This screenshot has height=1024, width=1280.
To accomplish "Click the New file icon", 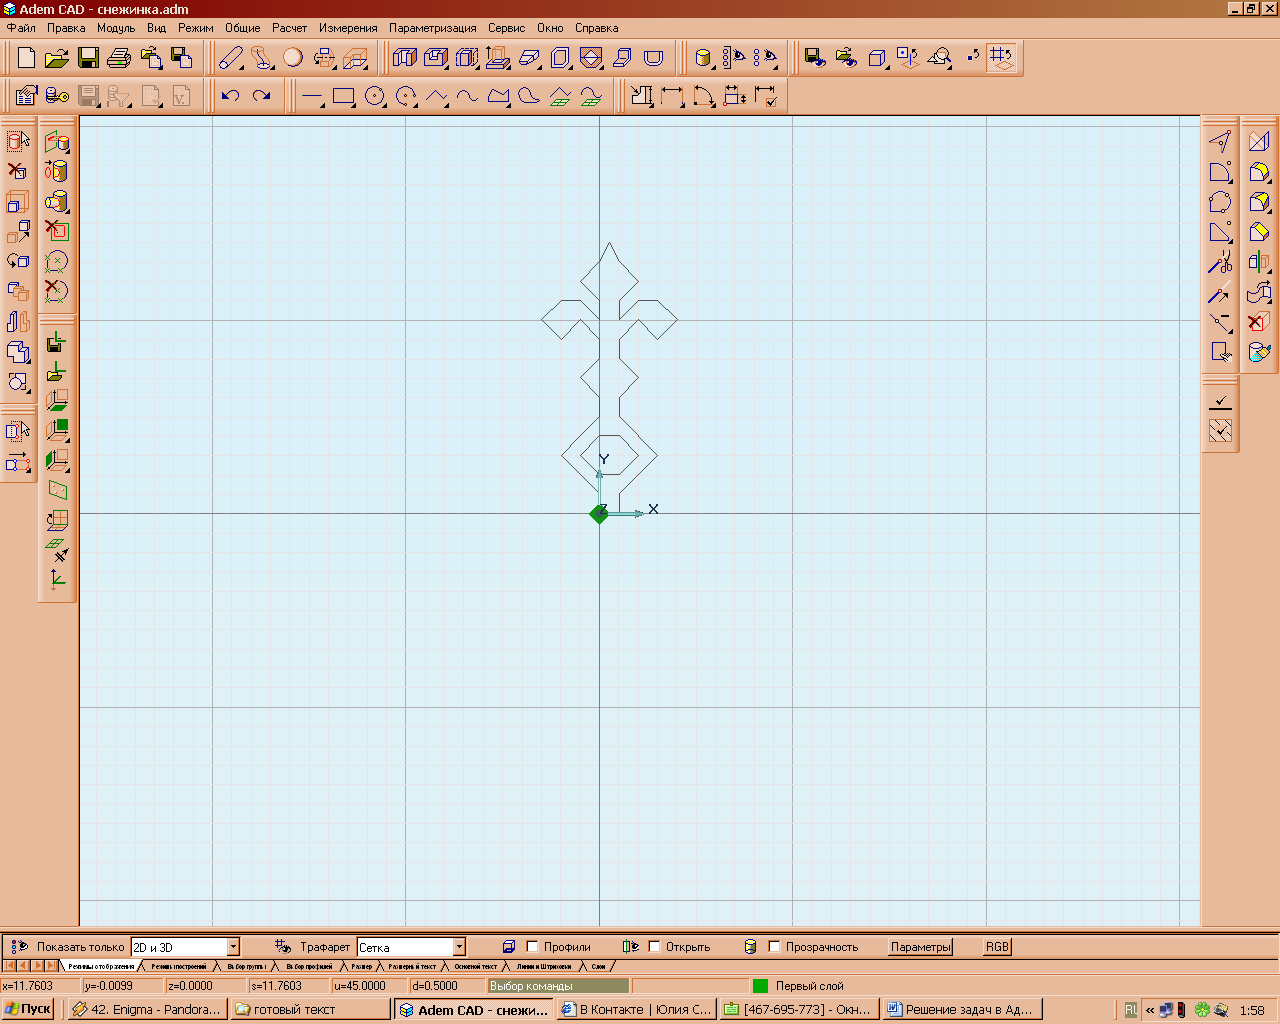I will point(27,58).
